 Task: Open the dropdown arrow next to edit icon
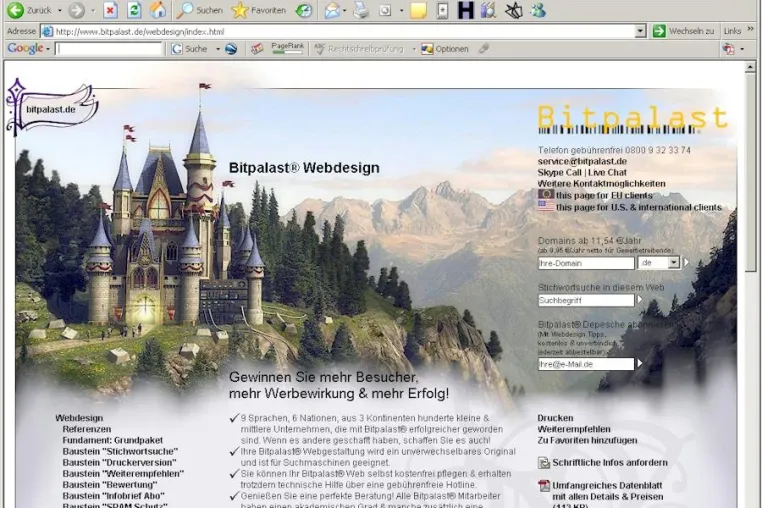[x=401, y=10]
